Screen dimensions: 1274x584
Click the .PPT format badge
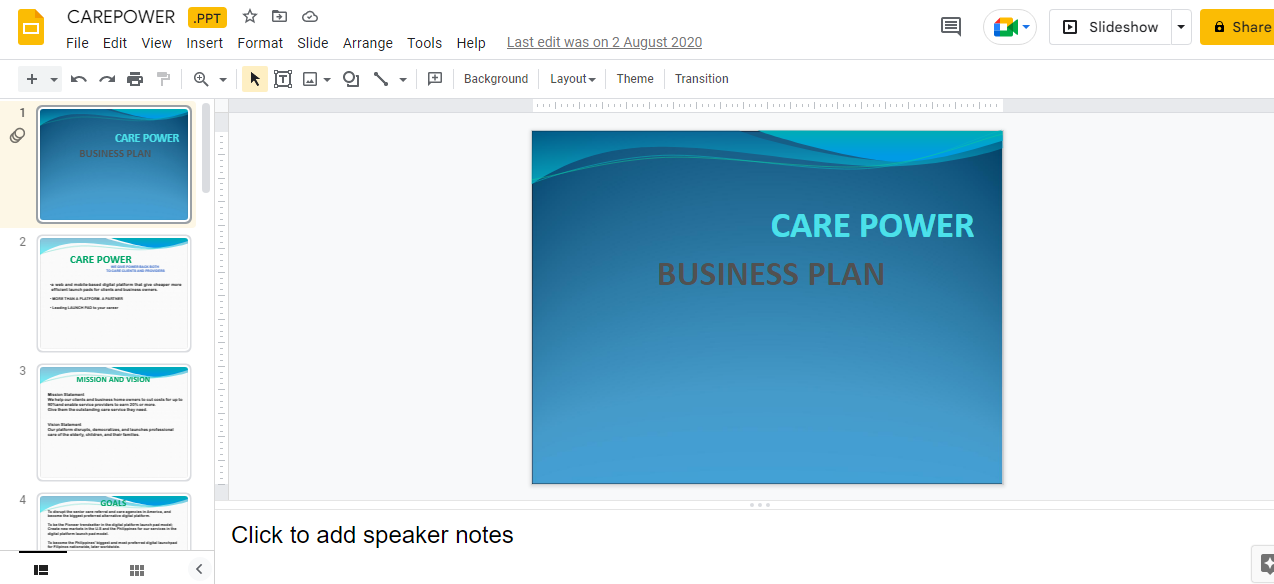(207, 17)
